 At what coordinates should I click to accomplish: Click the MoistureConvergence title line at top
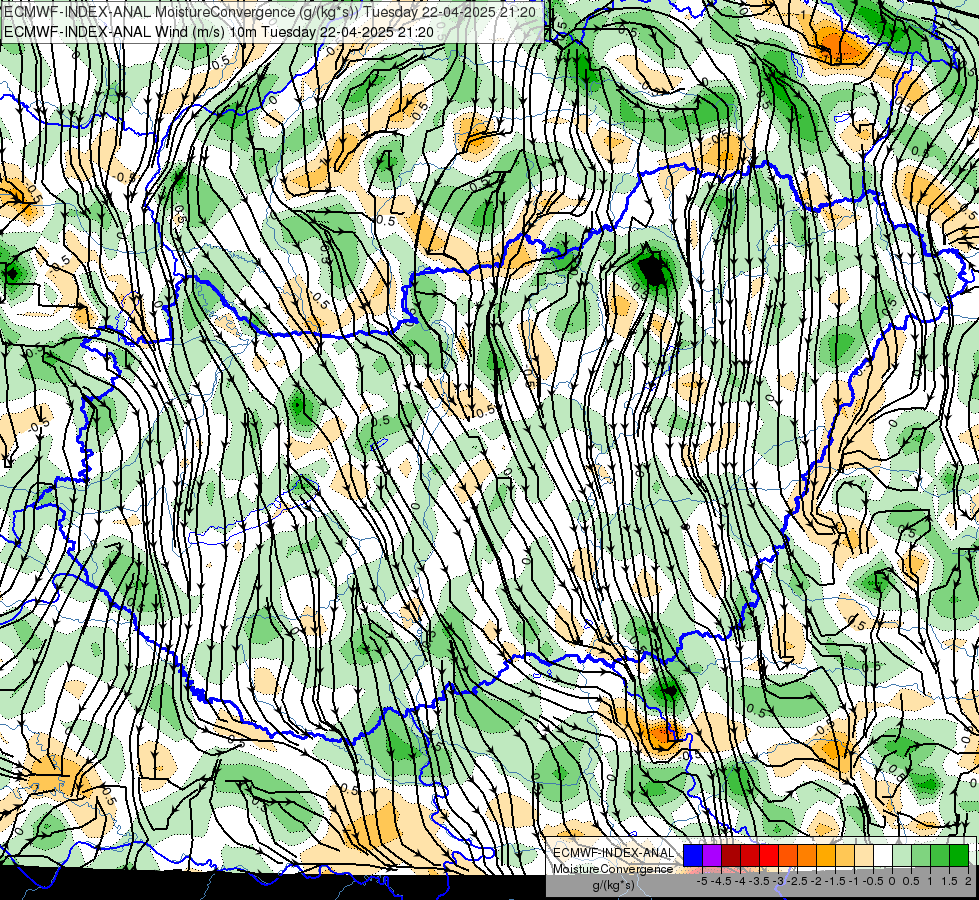pyautogui.click(x=270, y=12)
